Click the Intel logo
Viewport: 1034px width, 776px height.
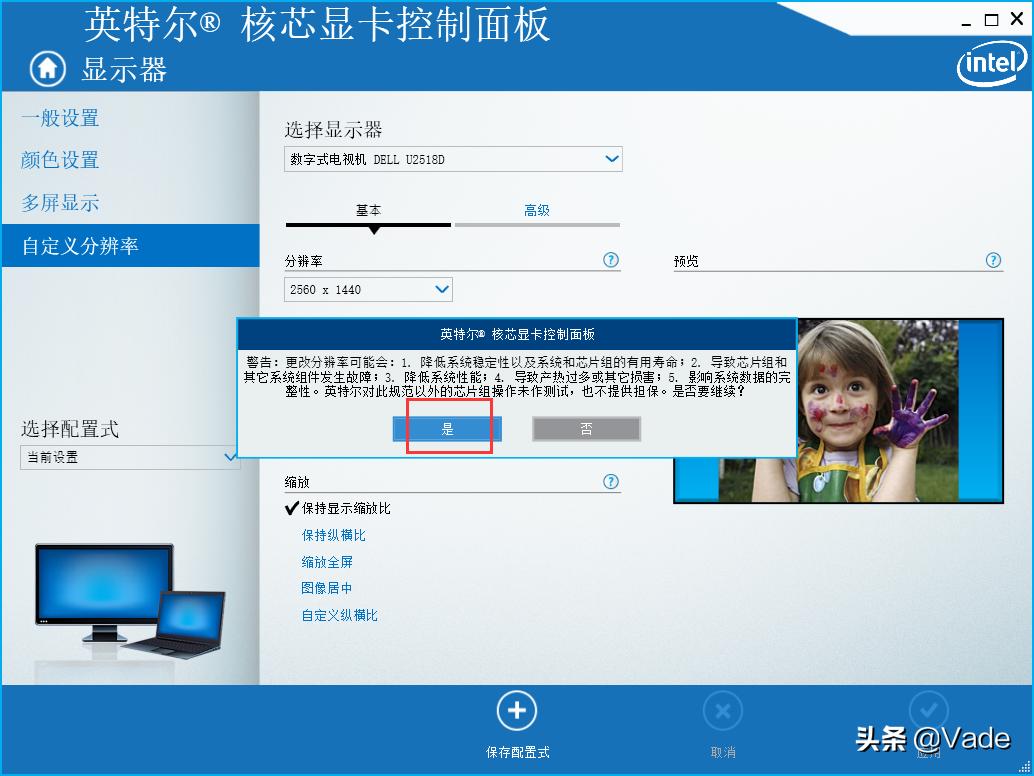pos(990,66)
